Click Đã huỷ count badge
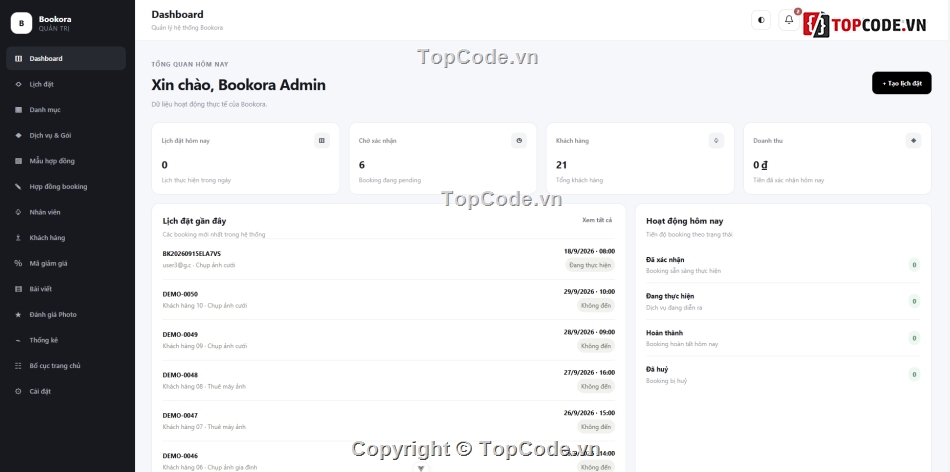This screenshot has width=950, height=472. pyautogui.click(x=914, y=374)
